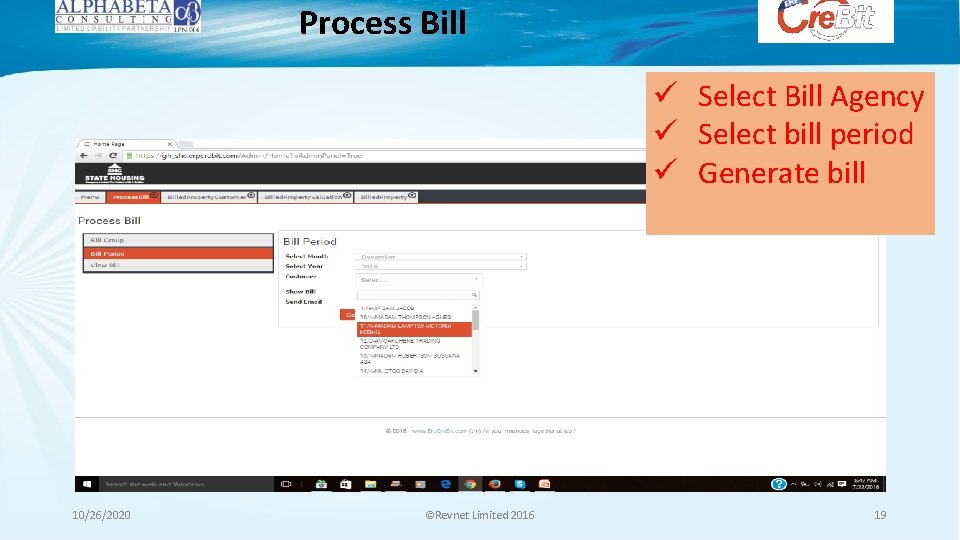Viewport: 960px width, 540px height.
Task: Open Microsoft Edge from the taskbar
Action: pos(445,484)
